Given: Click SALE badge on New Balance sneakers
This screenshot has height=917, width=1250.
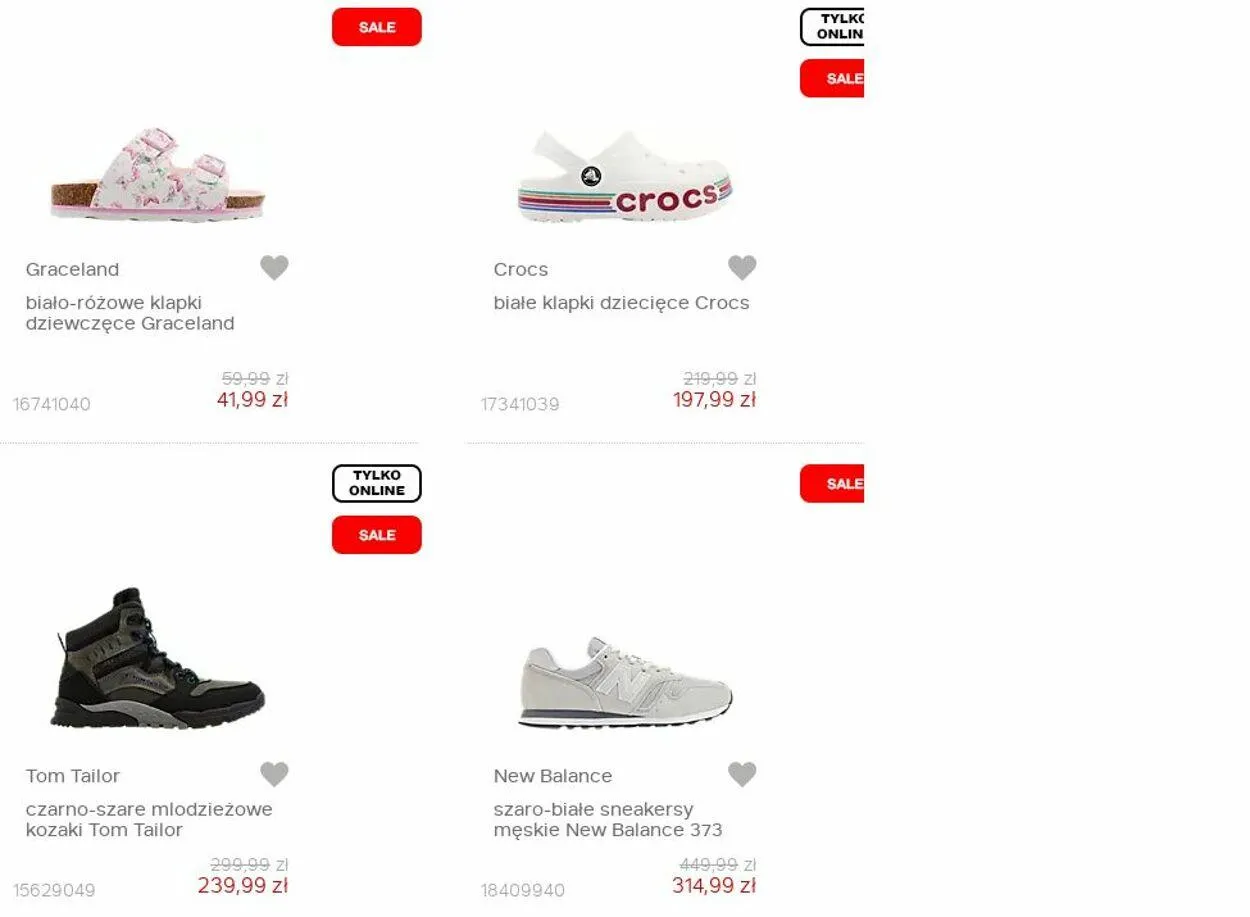Looking at the screenshot, I should click(x=832, y=484).
